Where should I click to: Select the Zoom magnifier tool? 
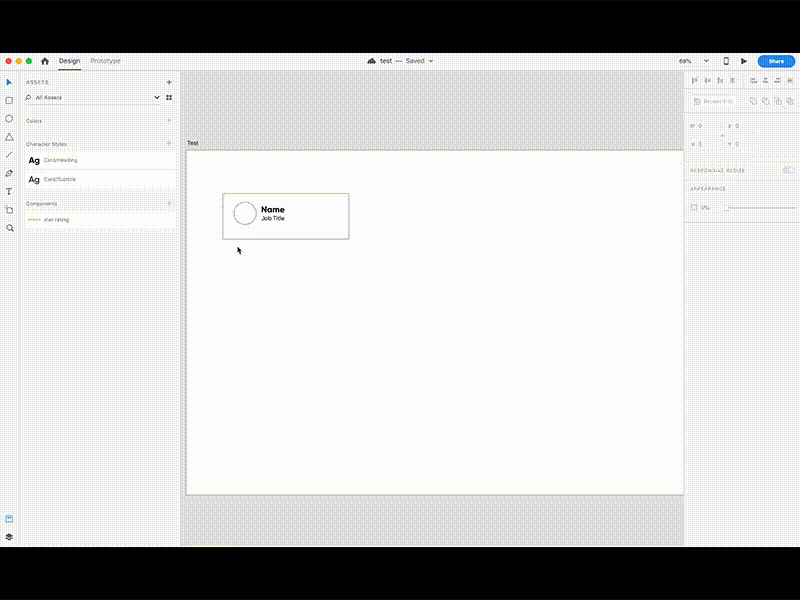click(10, 228)
